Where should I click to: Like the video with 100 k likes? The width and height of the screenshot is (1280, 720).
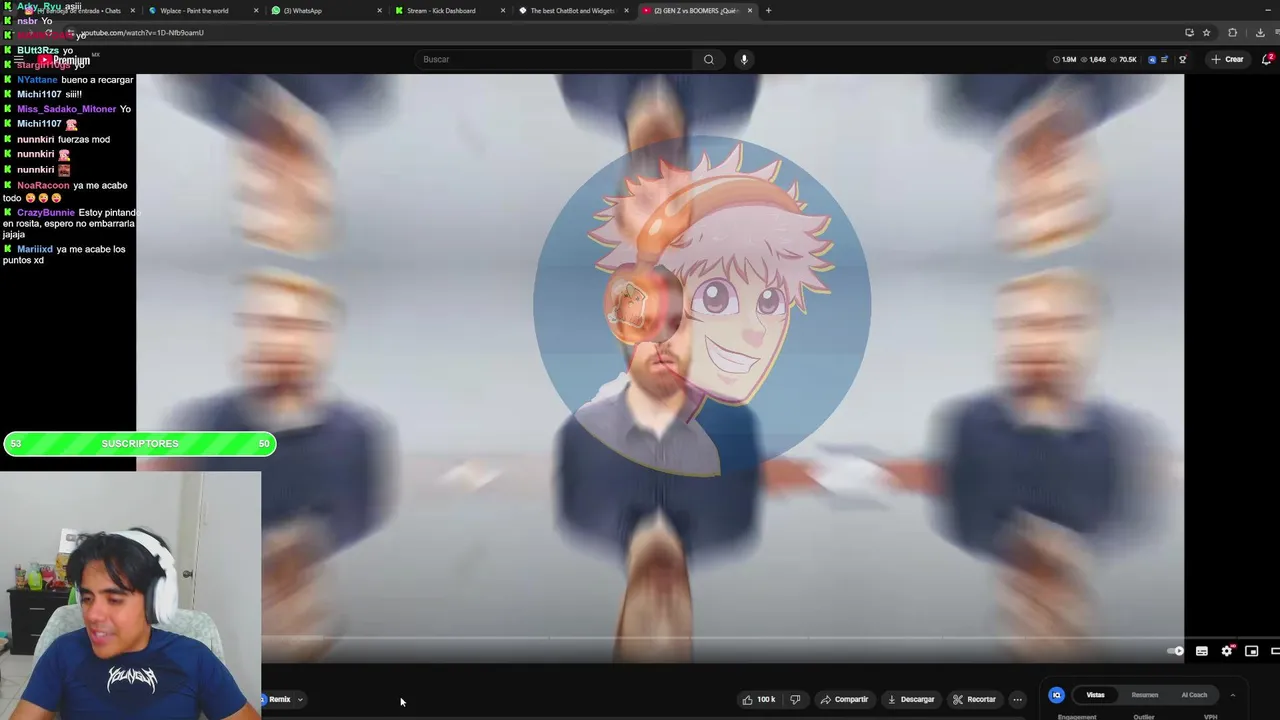click(759, 700)
